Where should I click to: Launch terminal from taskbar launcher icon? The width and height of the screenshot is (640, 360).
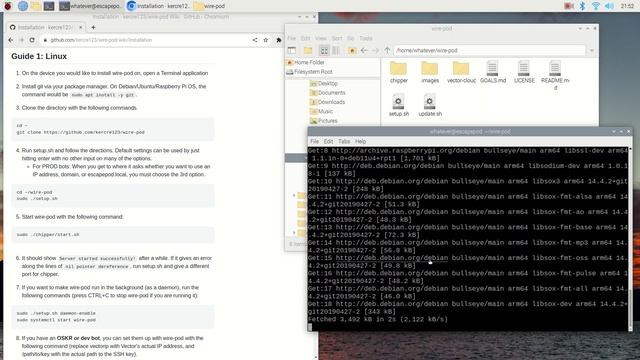(x=49, y=6)
